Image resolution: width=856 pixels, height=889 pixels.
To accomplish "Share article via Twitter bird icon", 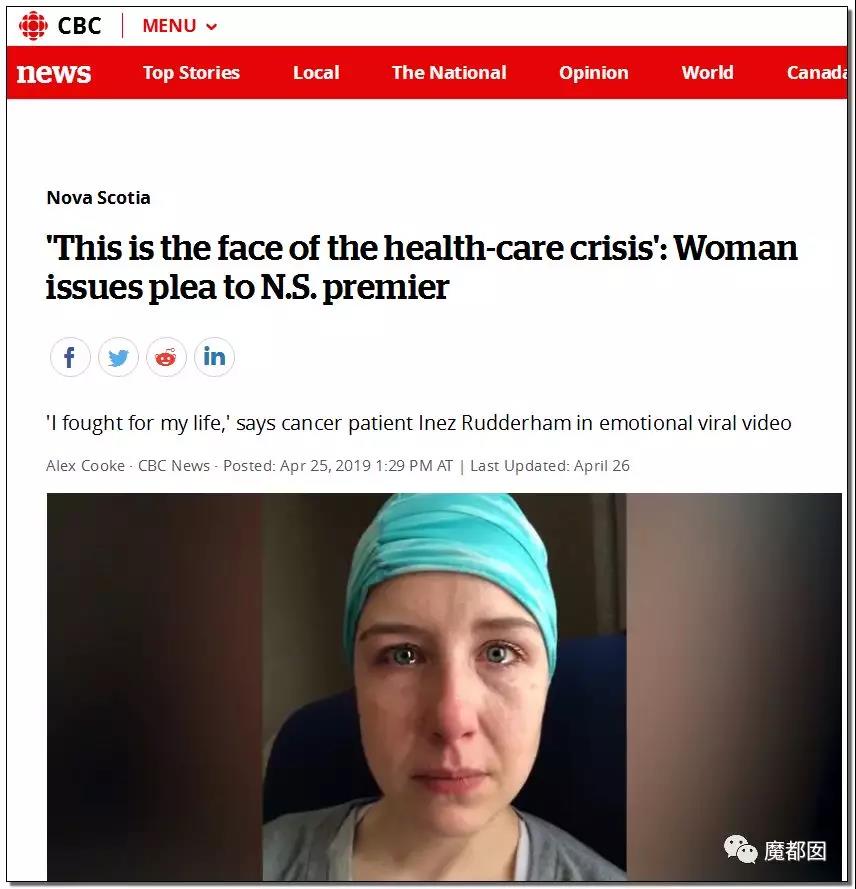I will point(118,357).
